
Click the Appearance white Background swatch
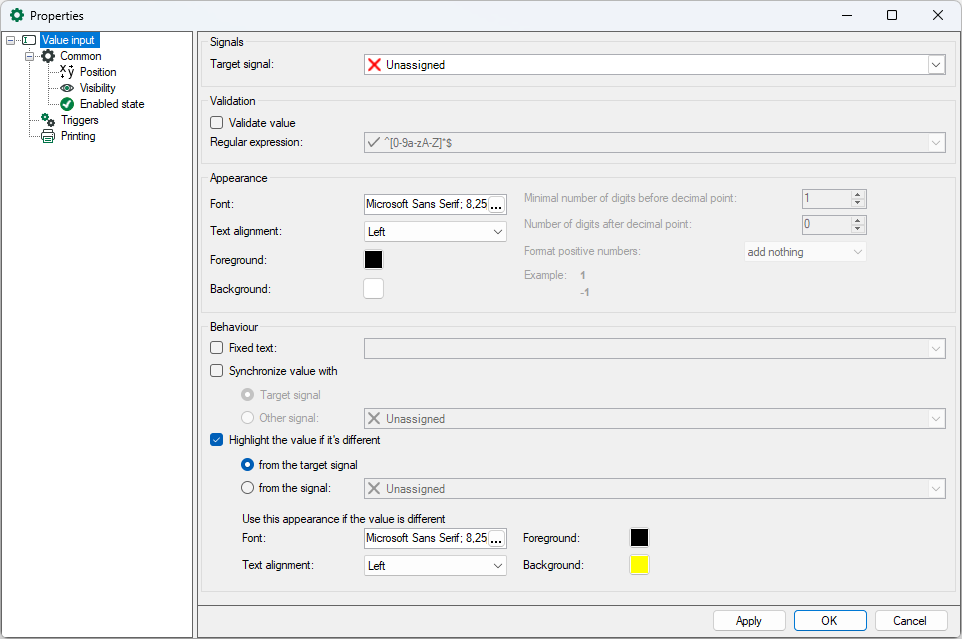[x=374, y=288]
